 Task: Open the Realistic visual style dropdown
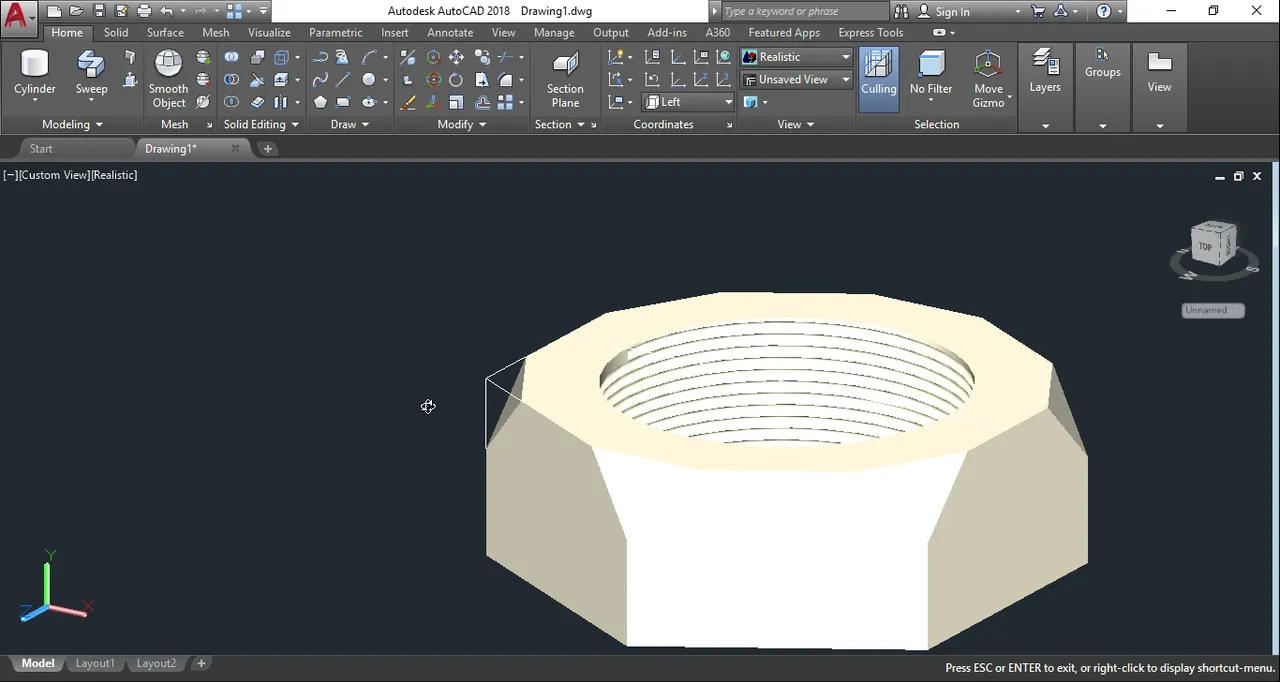pyautogui.click(x=796, y=57)
